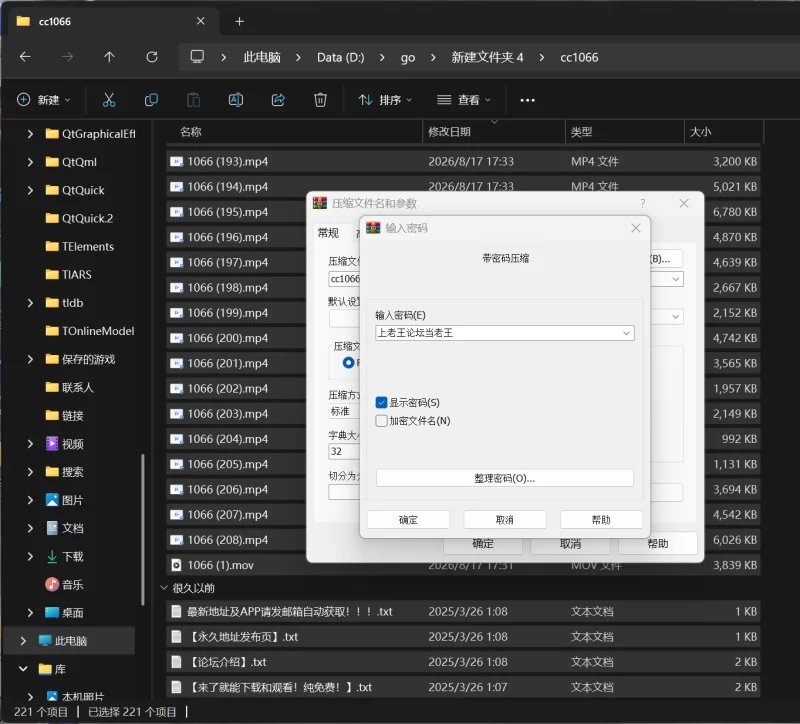Click 取消 in the 输入密码 dialog
Viewport: 800px width, 724px height.
[x=505, y=520]
